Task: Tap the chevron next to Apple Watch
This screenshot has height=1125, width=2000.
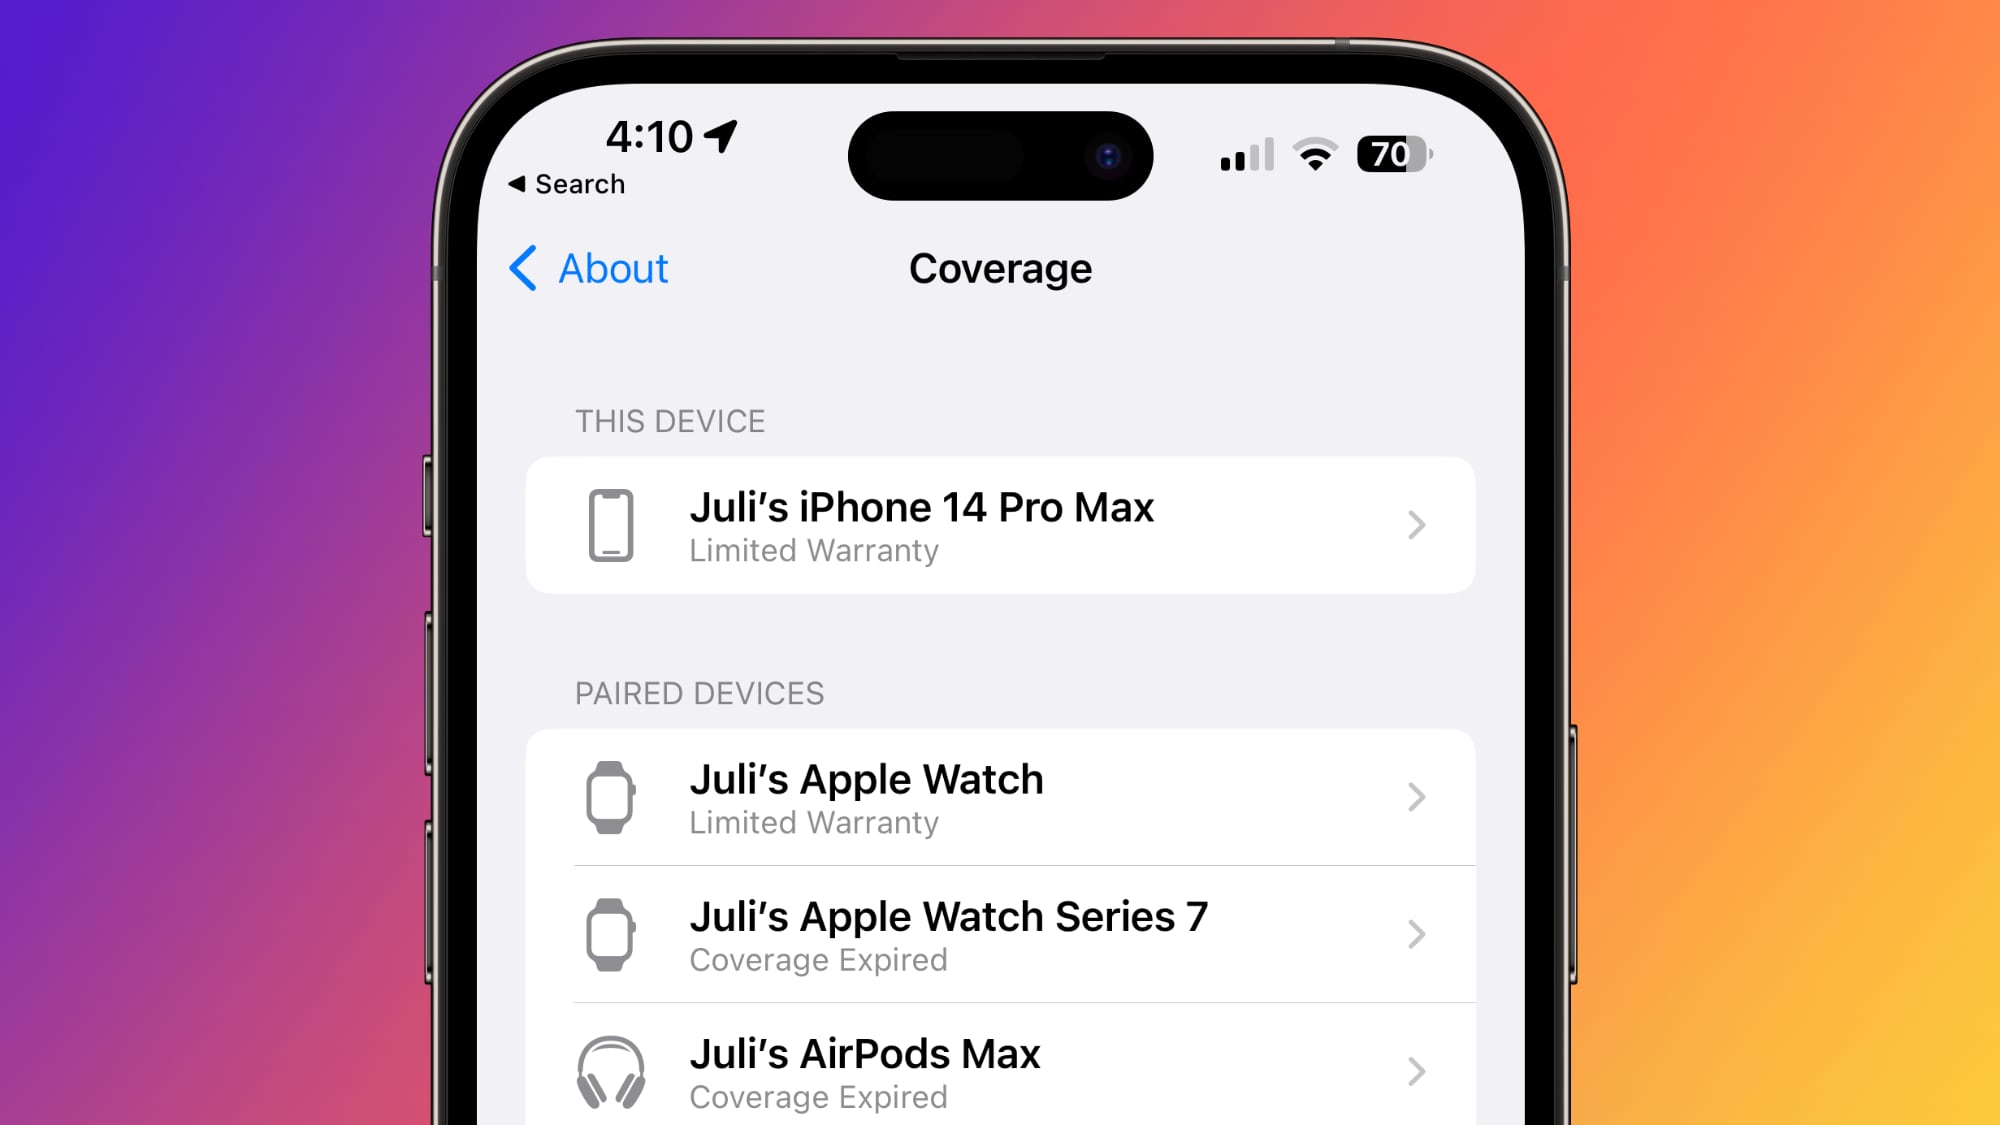Action: 1418,797
